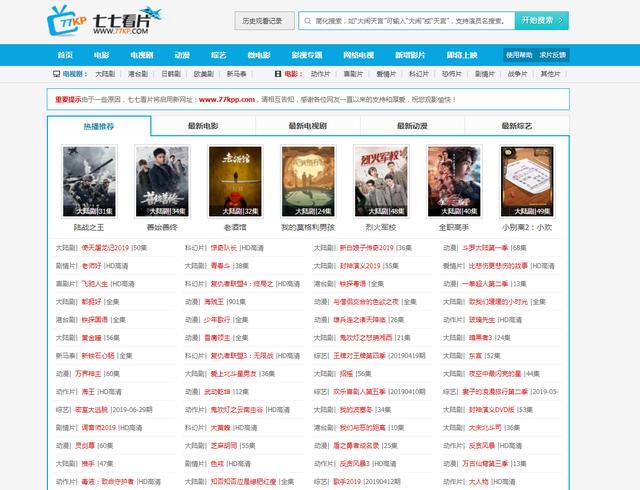
Task: Select 动作片 movie sub-category link
Action: [320, 74]
